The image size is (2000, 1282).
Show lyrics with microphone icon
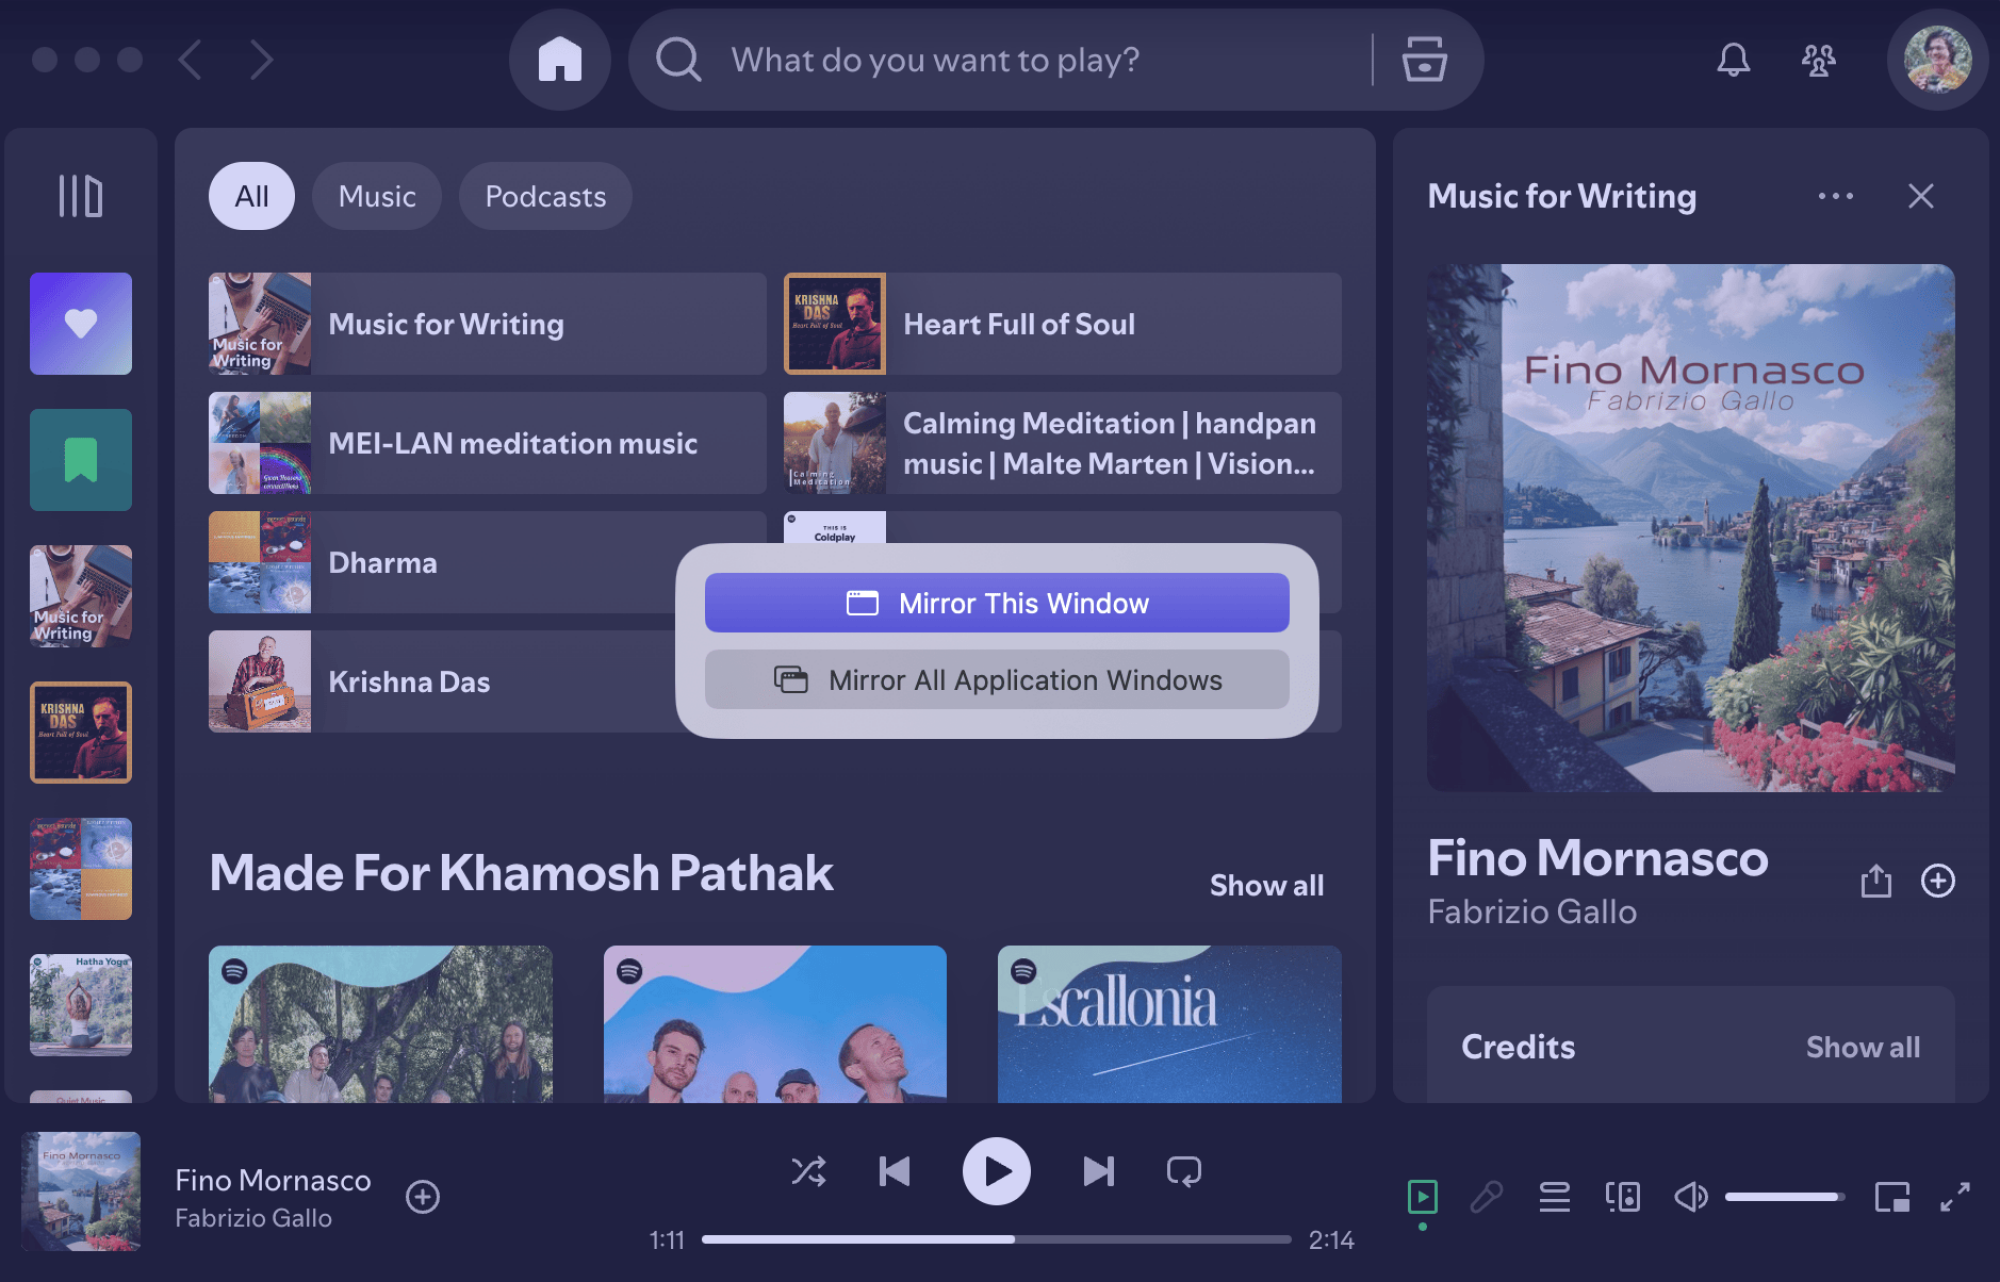[x=1487, y=1197]
